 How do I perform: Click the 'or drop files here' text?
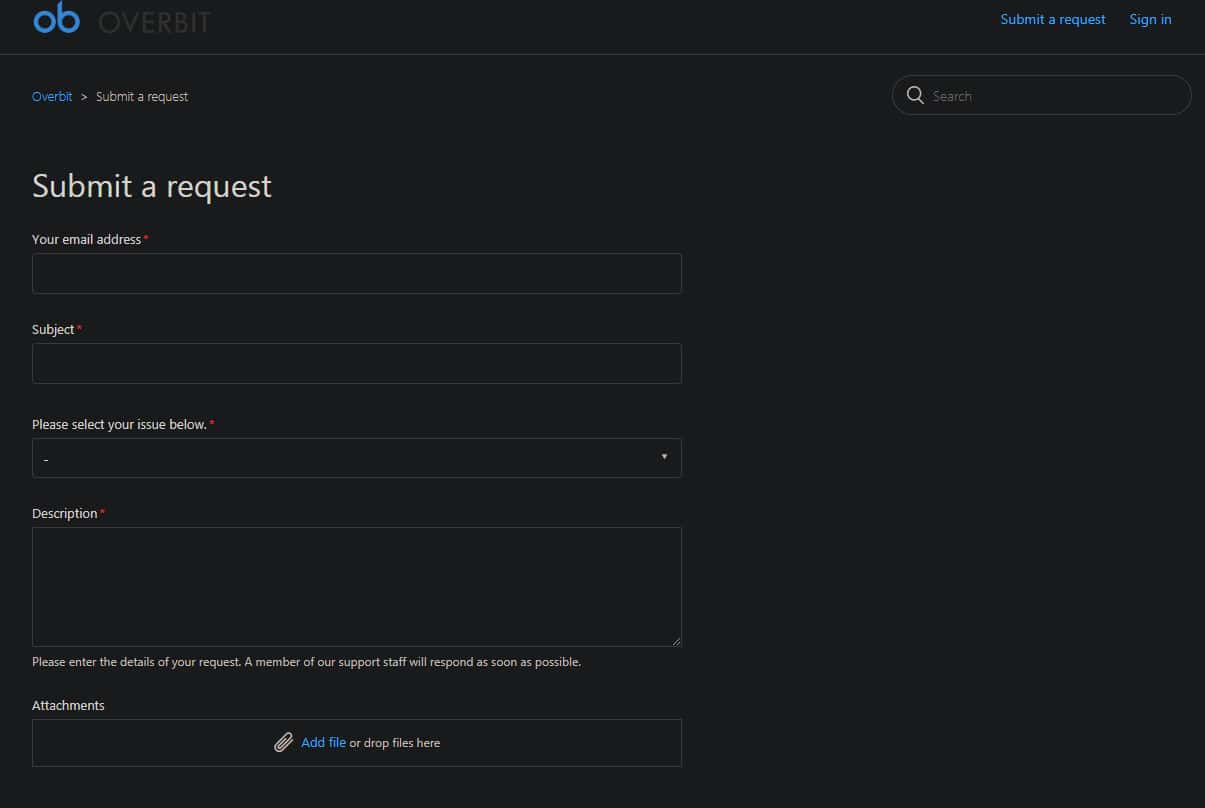[395, 743]
